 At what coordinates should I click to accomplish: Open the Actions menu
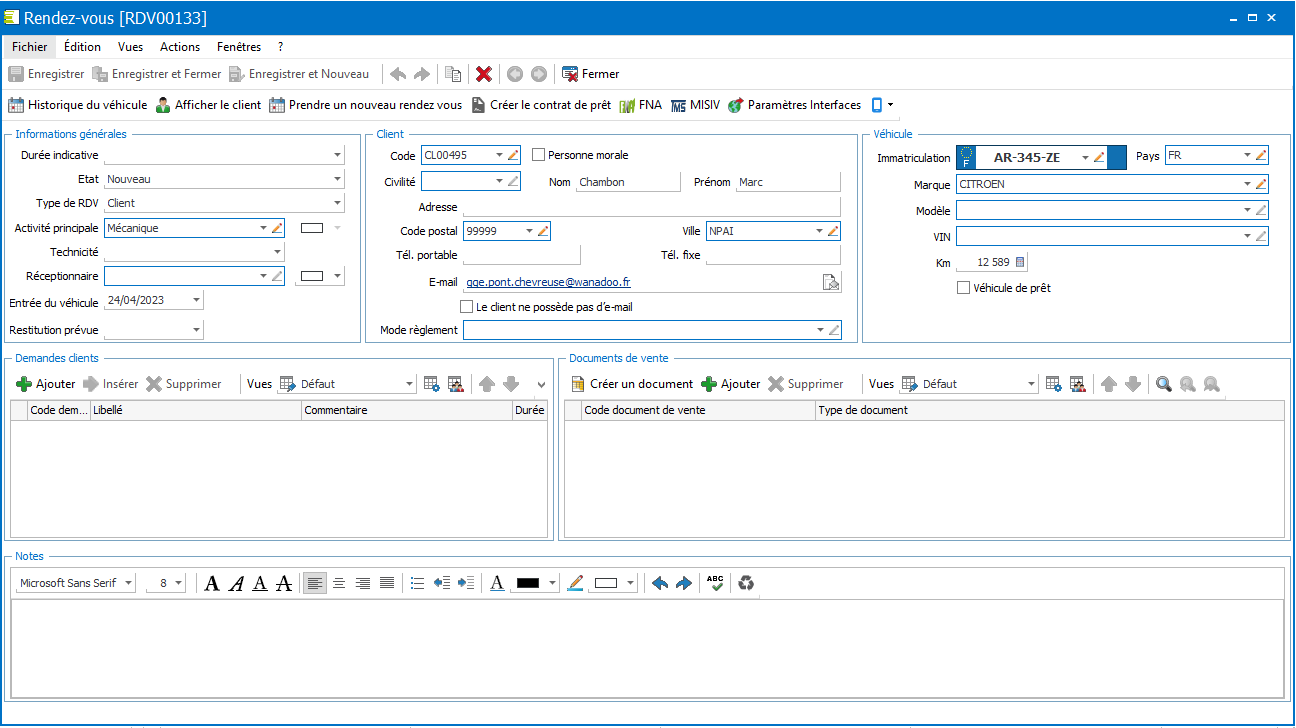180,47
